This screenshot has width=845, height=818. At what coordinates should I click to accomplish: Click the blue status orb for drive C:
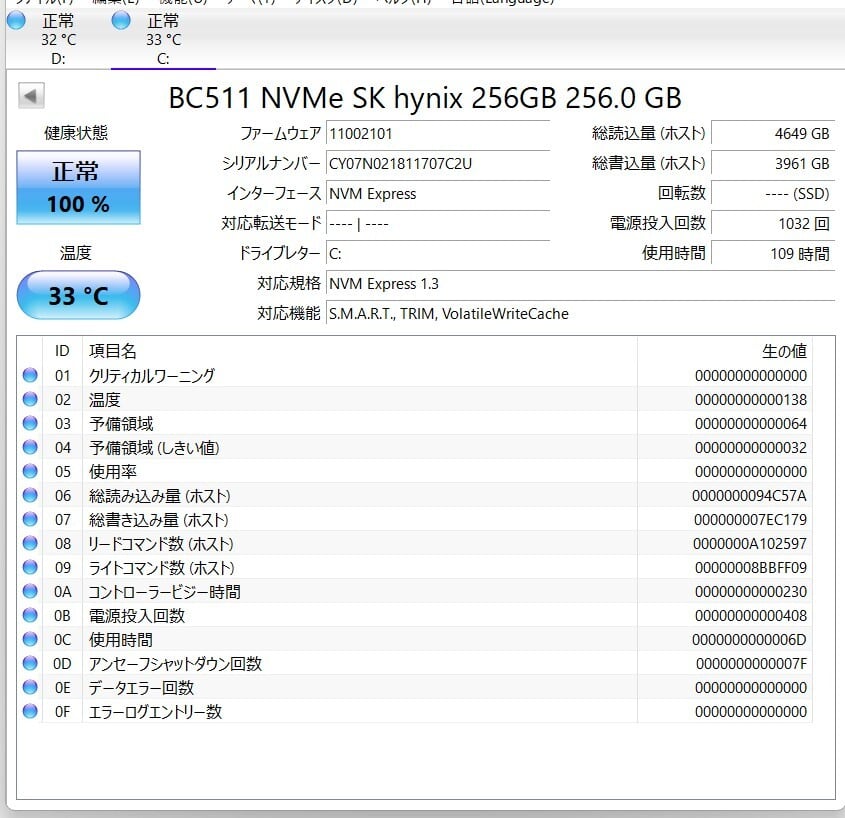(121, 21)
